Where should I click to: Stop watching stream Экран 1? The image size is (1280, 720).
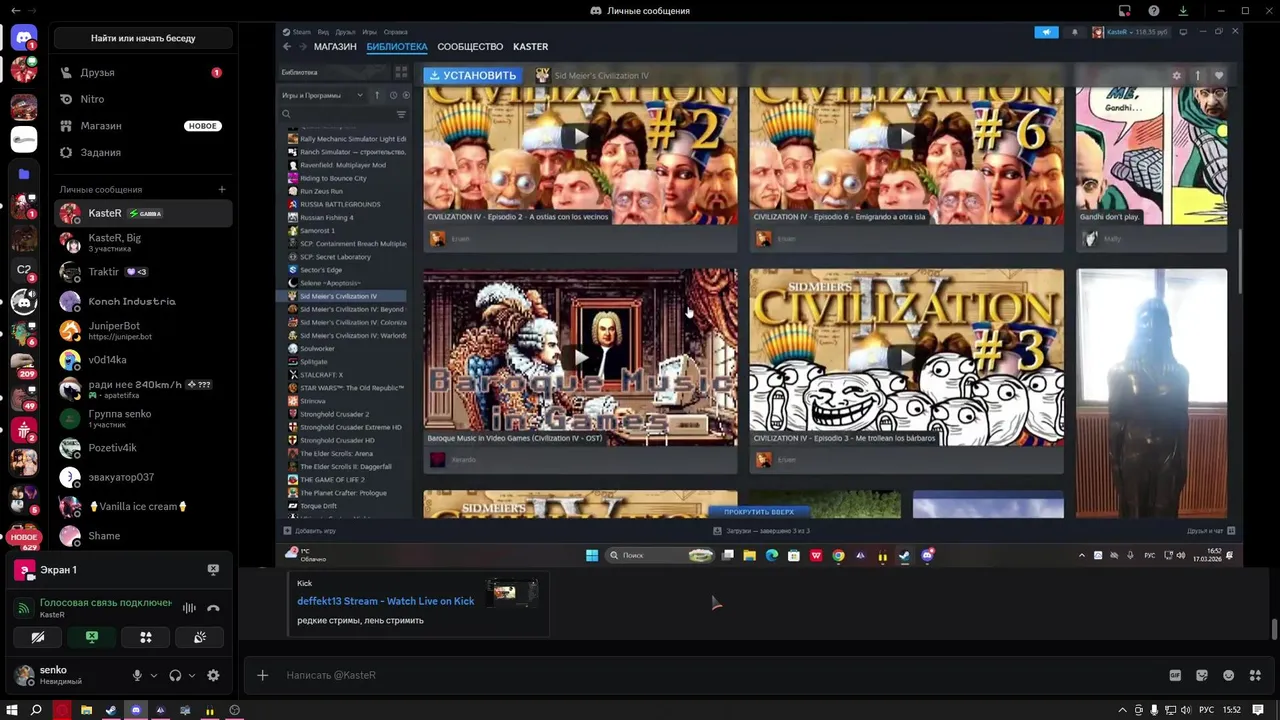[213, 569]
